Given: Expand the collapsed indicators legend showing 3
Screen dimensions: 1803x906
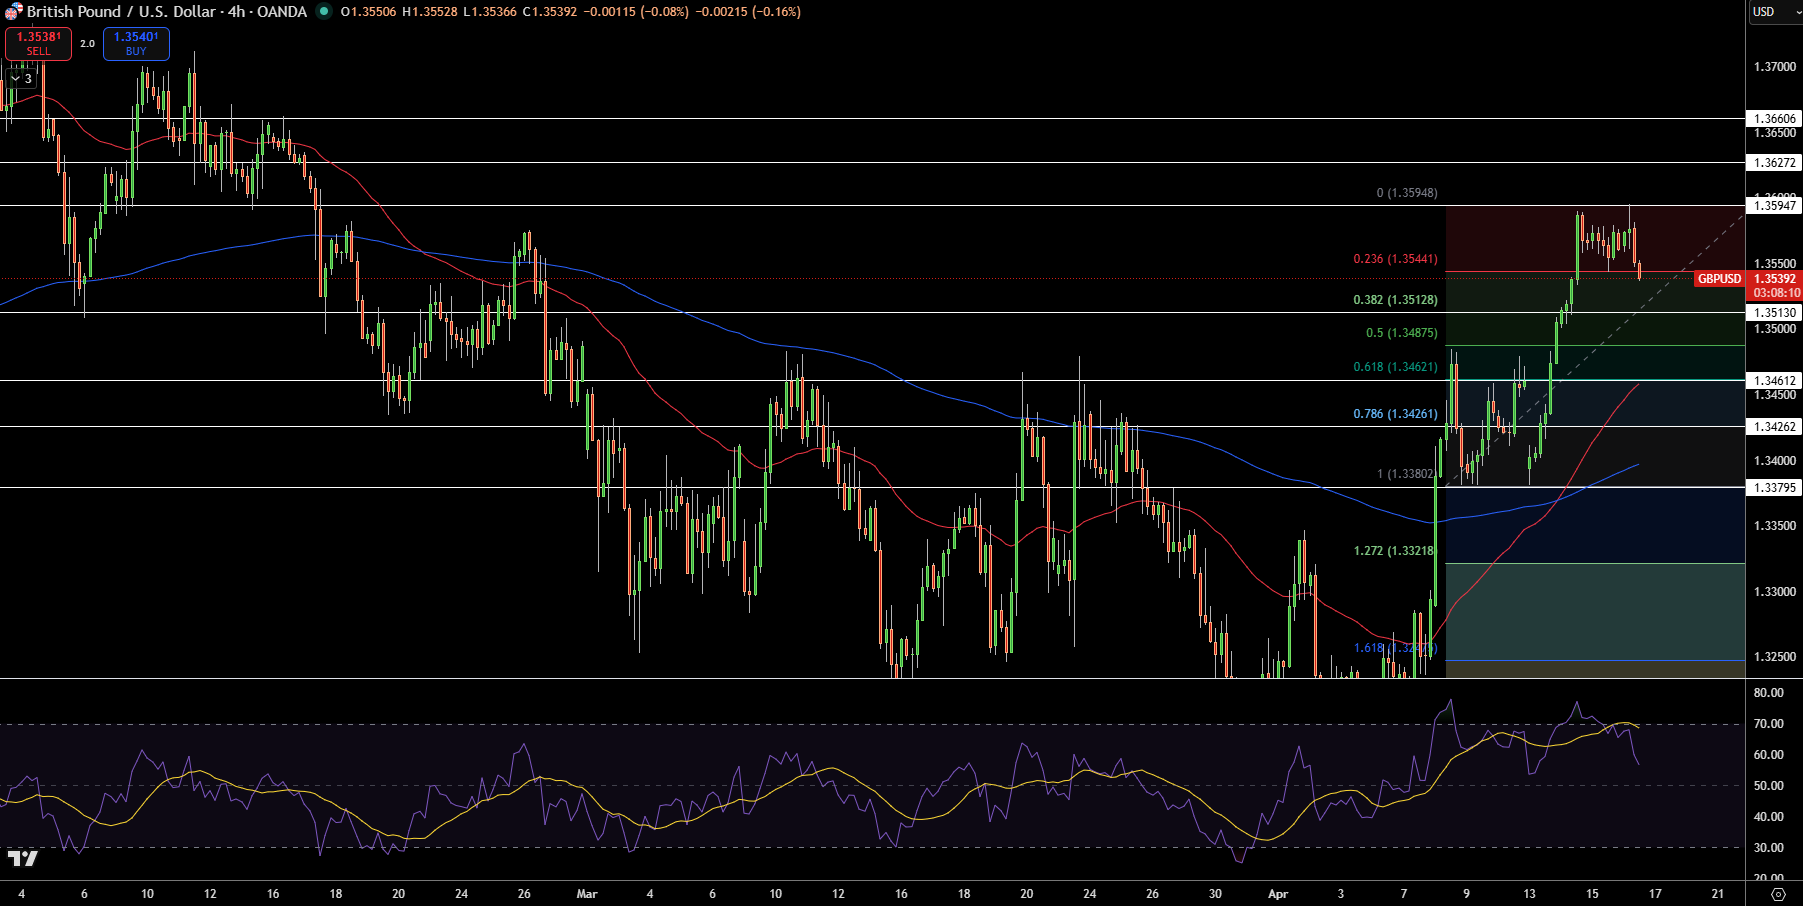Looking at the screenshot, I should point(21,78).
